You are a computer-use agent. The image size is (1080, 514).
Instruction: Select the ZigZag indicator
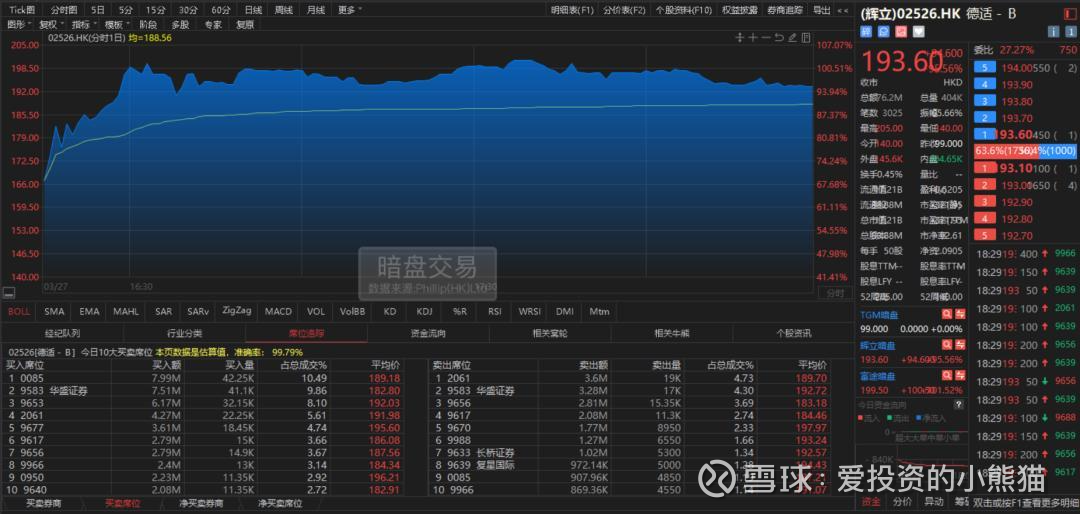[236, 311]
